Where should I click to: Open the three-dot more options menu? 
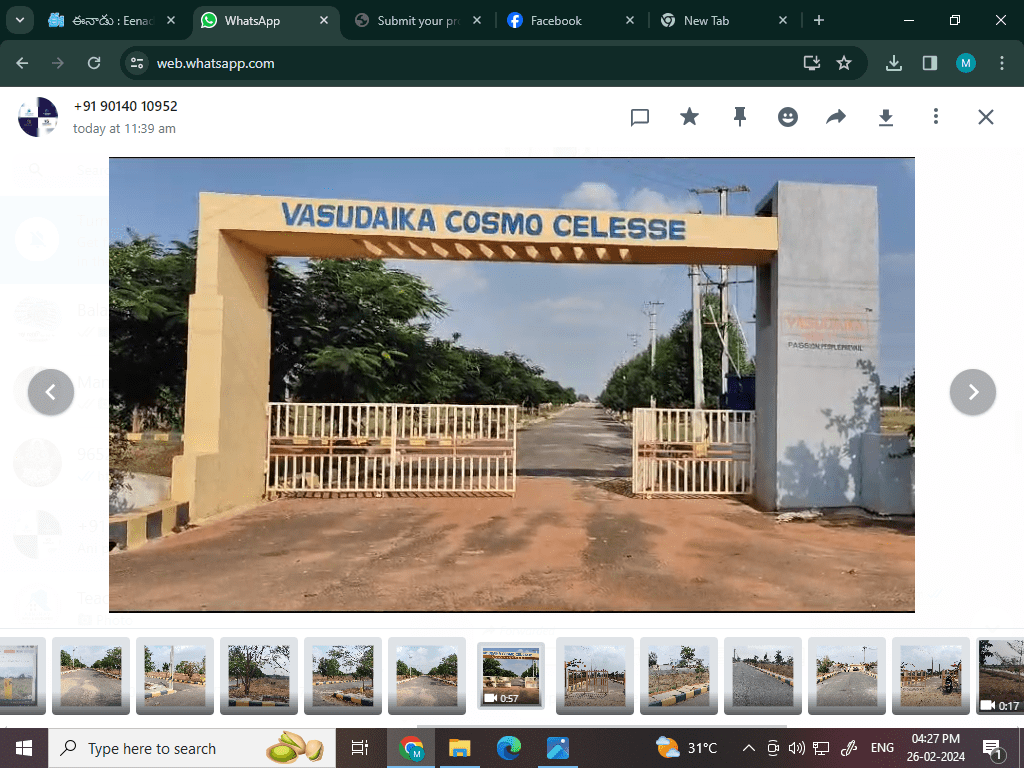(x=936, y=117)
